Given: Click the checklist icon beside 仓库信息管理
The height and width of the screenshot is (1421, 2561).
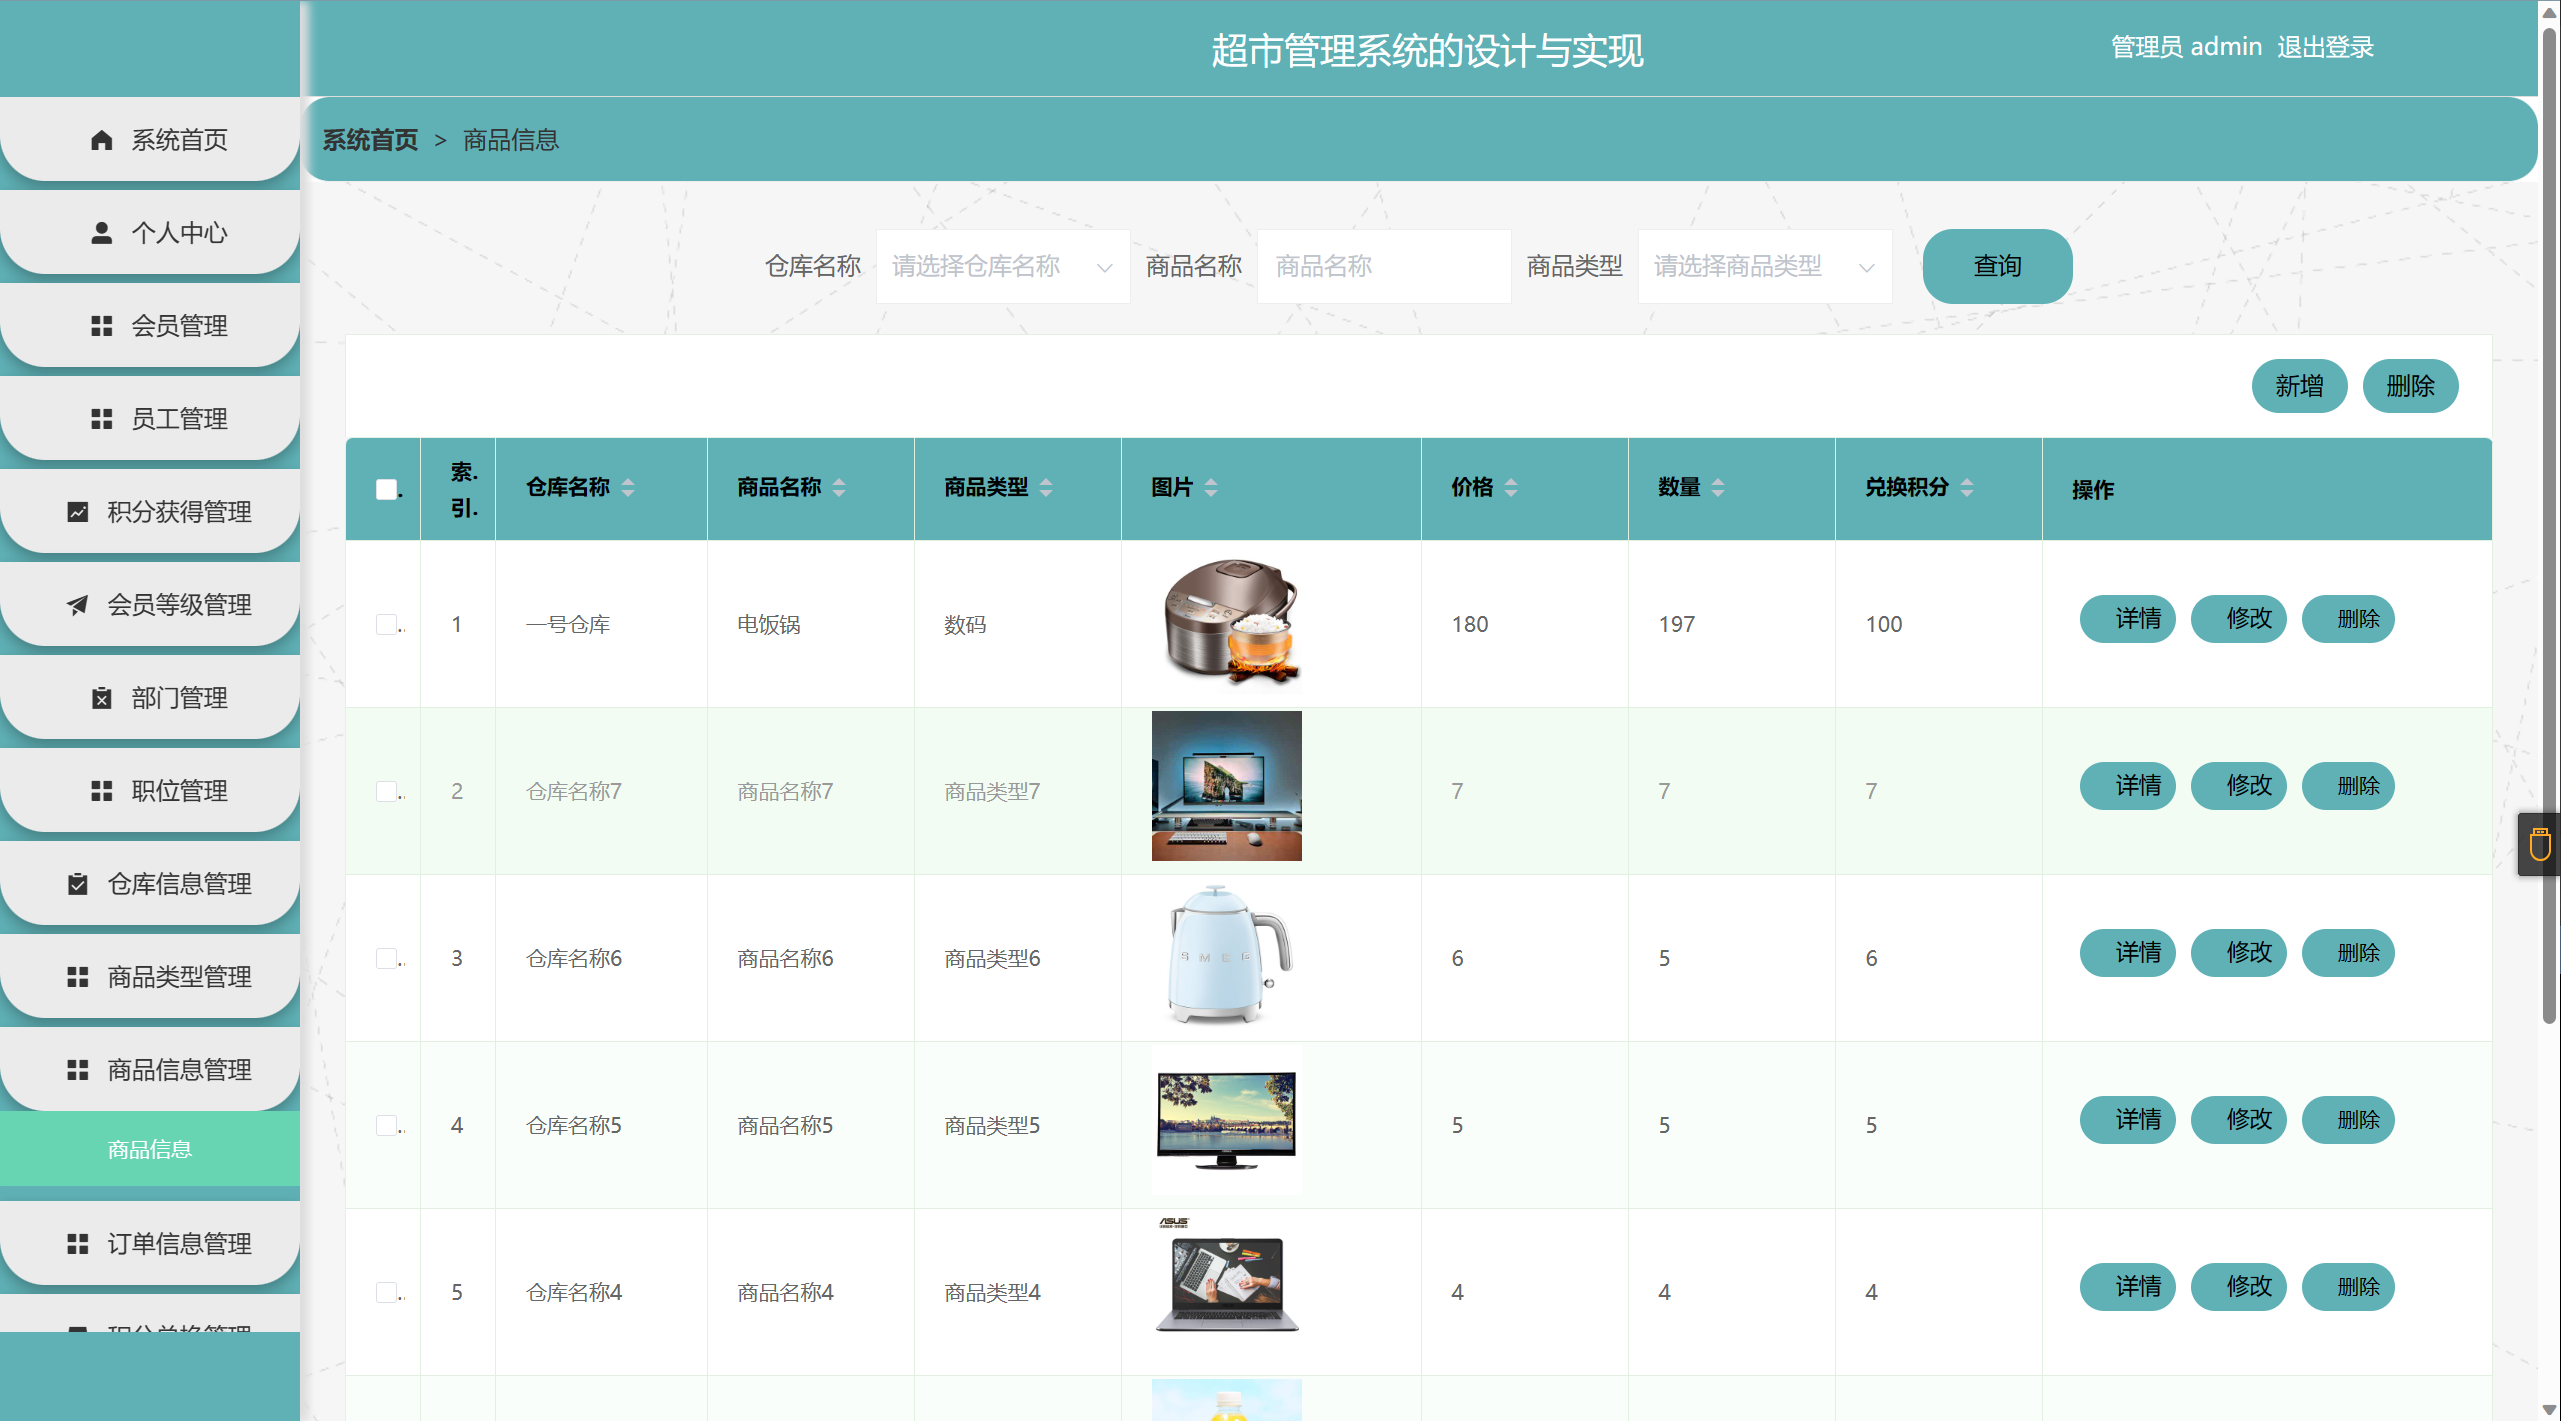Looking at the screenshot, I should coord(77,884).
